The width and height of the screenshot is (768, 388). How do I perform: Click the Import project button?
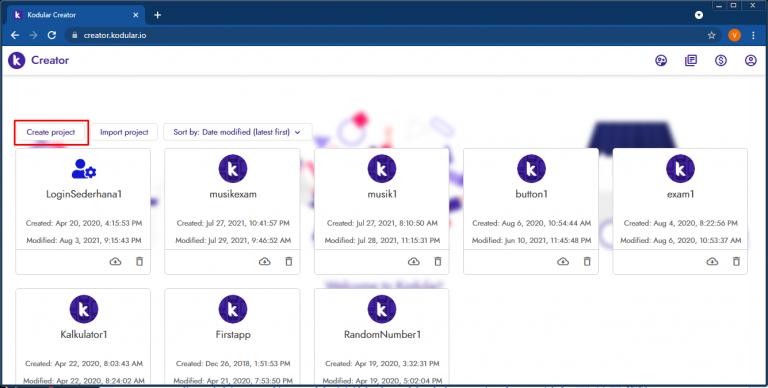(124, 132)
